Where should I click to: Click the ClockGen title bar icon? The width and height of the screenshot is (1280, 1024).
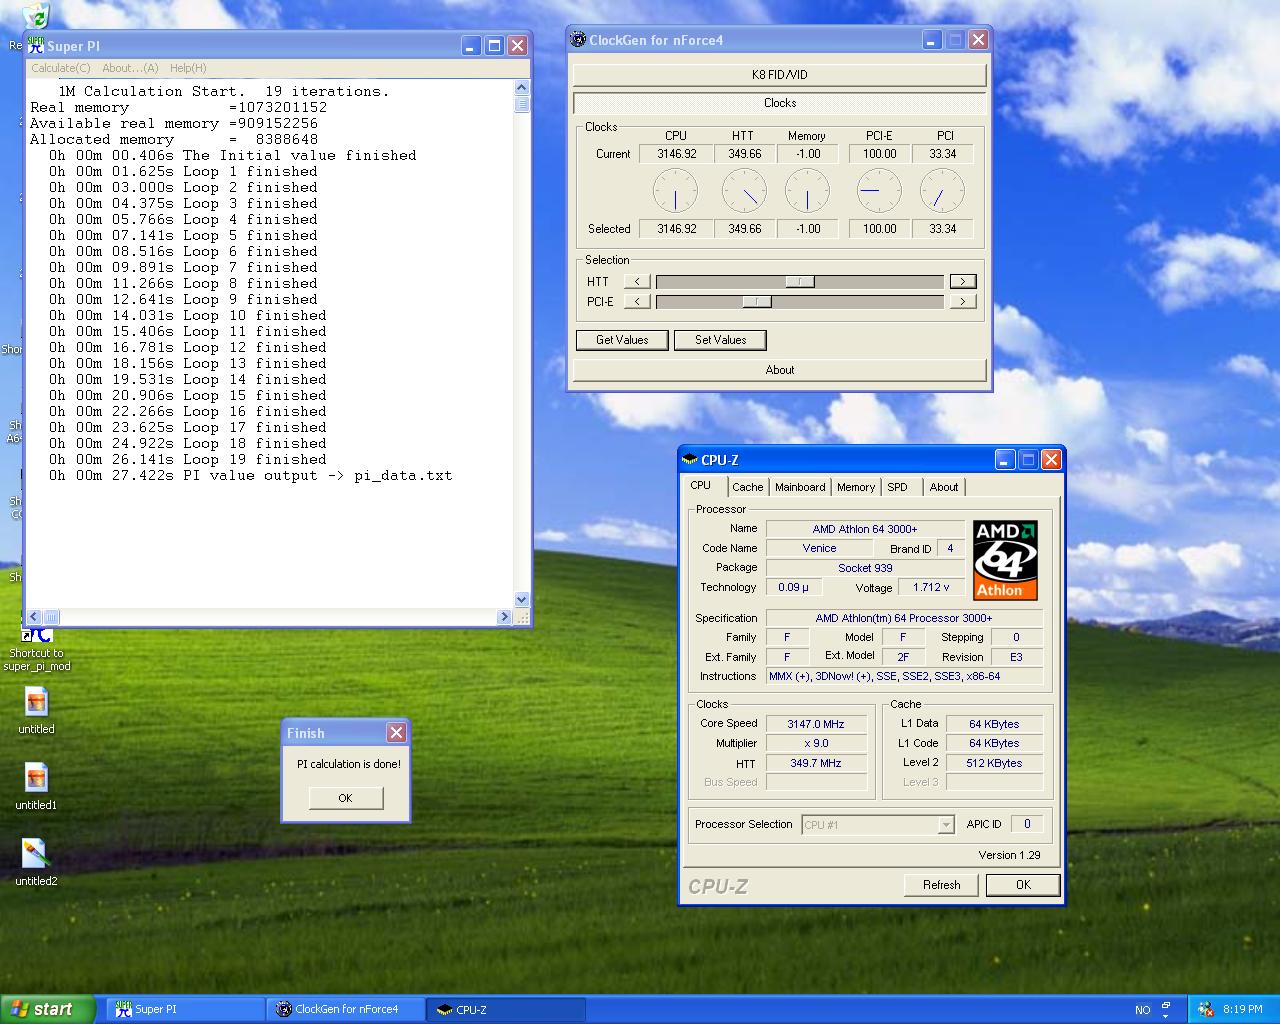click(577, 40)
